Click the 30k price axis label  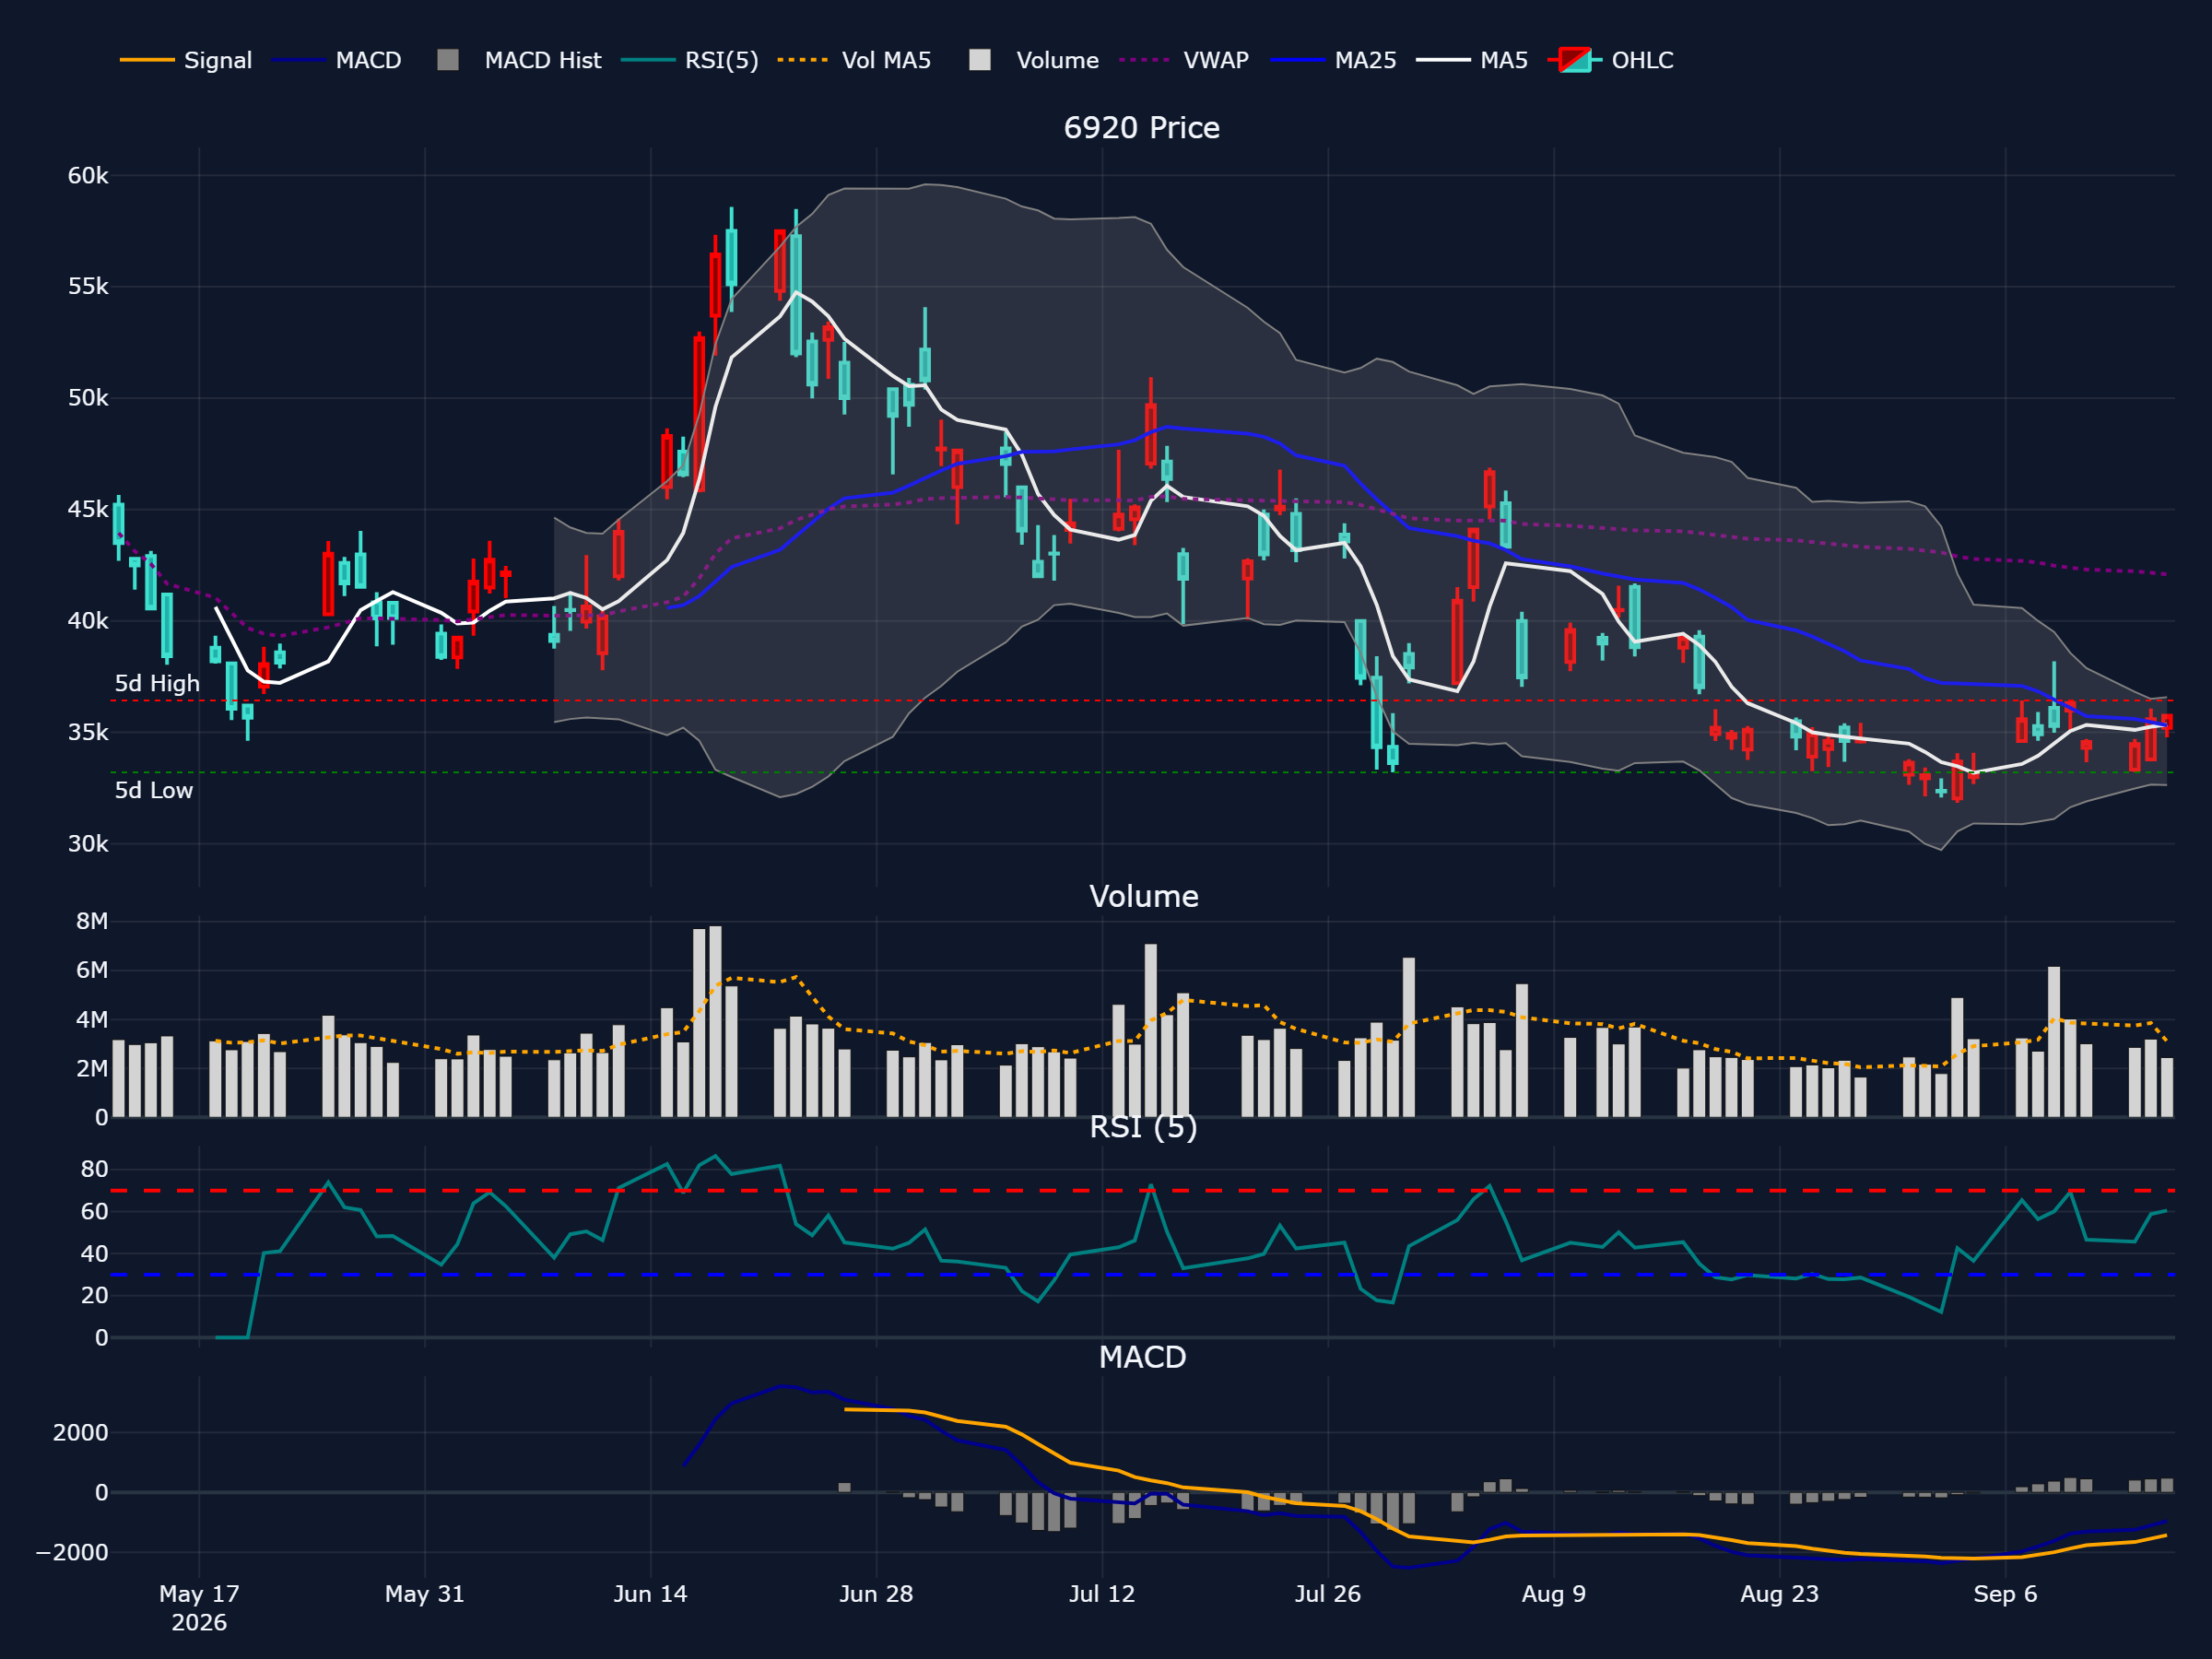click(x=88, y=844)
